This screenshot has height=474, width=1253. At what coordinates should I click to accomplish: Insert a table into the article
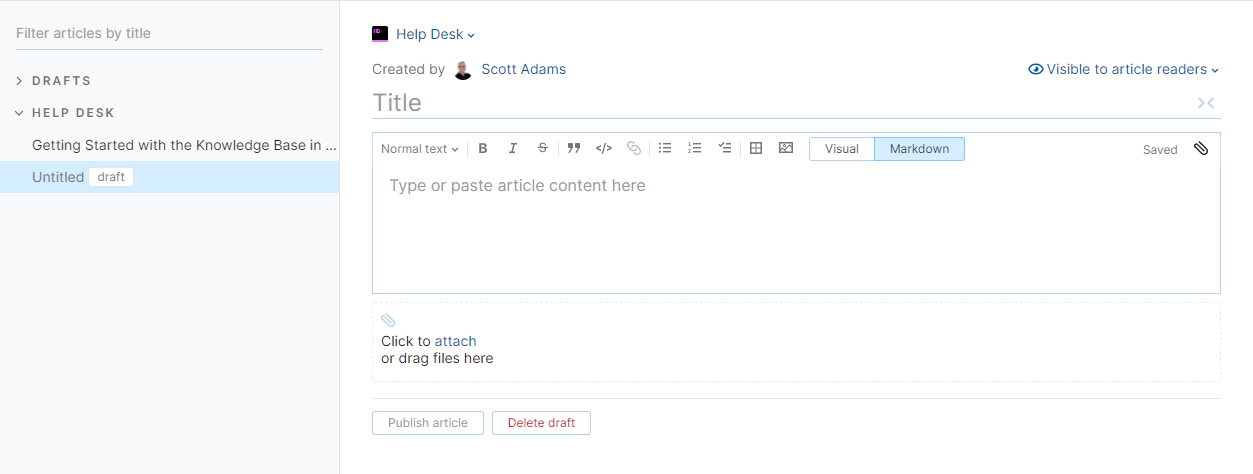[756, 149]
